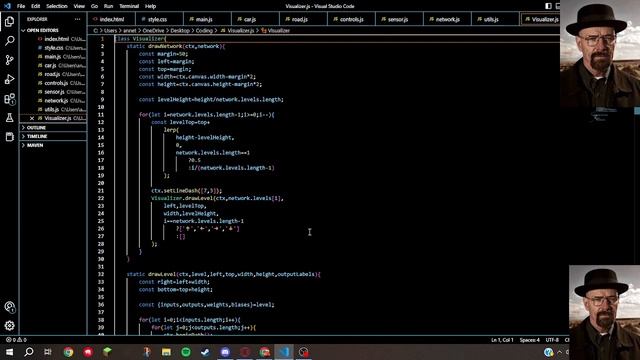
Task: Click the UTF-8 encoding status item
Action: tap(552, 340)
